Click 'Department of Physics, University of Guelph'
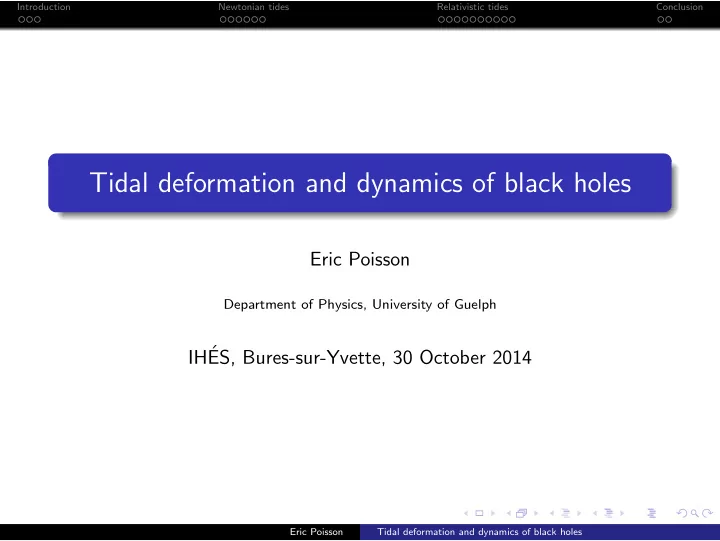The width and height of the screenshot is (720, 541). click(x=360, y=304)
